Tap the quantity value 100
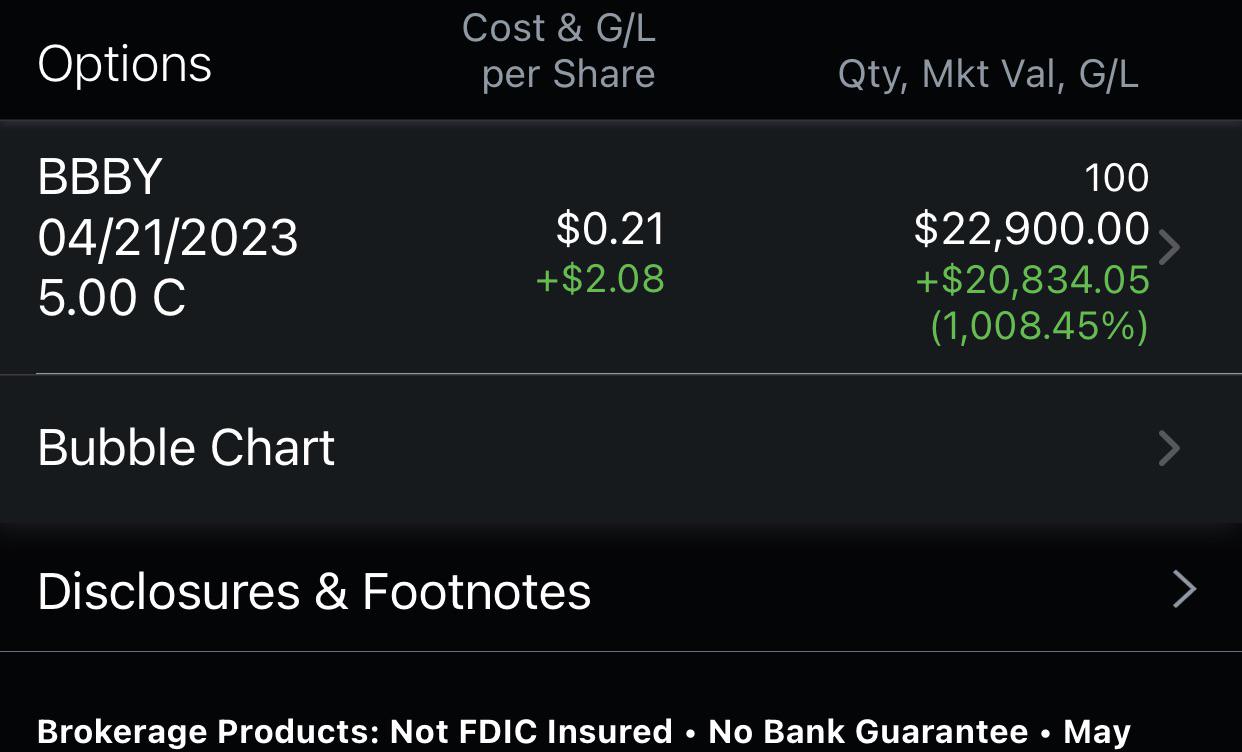This screenshot has height=752, width=1242. pos(1116,178)
